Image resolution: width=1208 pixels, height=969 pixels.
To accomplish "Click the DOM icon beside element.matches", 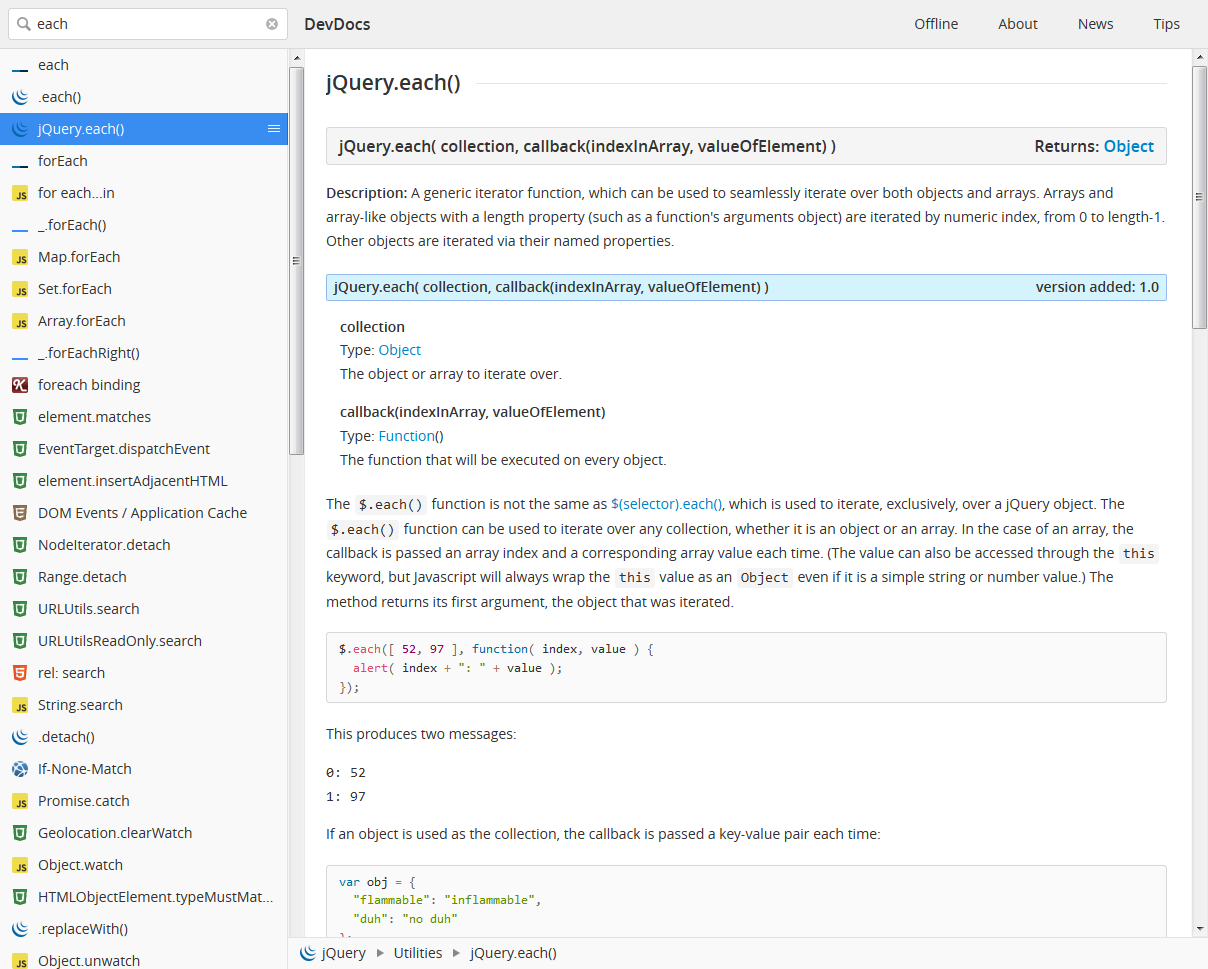I will tap(20, 417).
